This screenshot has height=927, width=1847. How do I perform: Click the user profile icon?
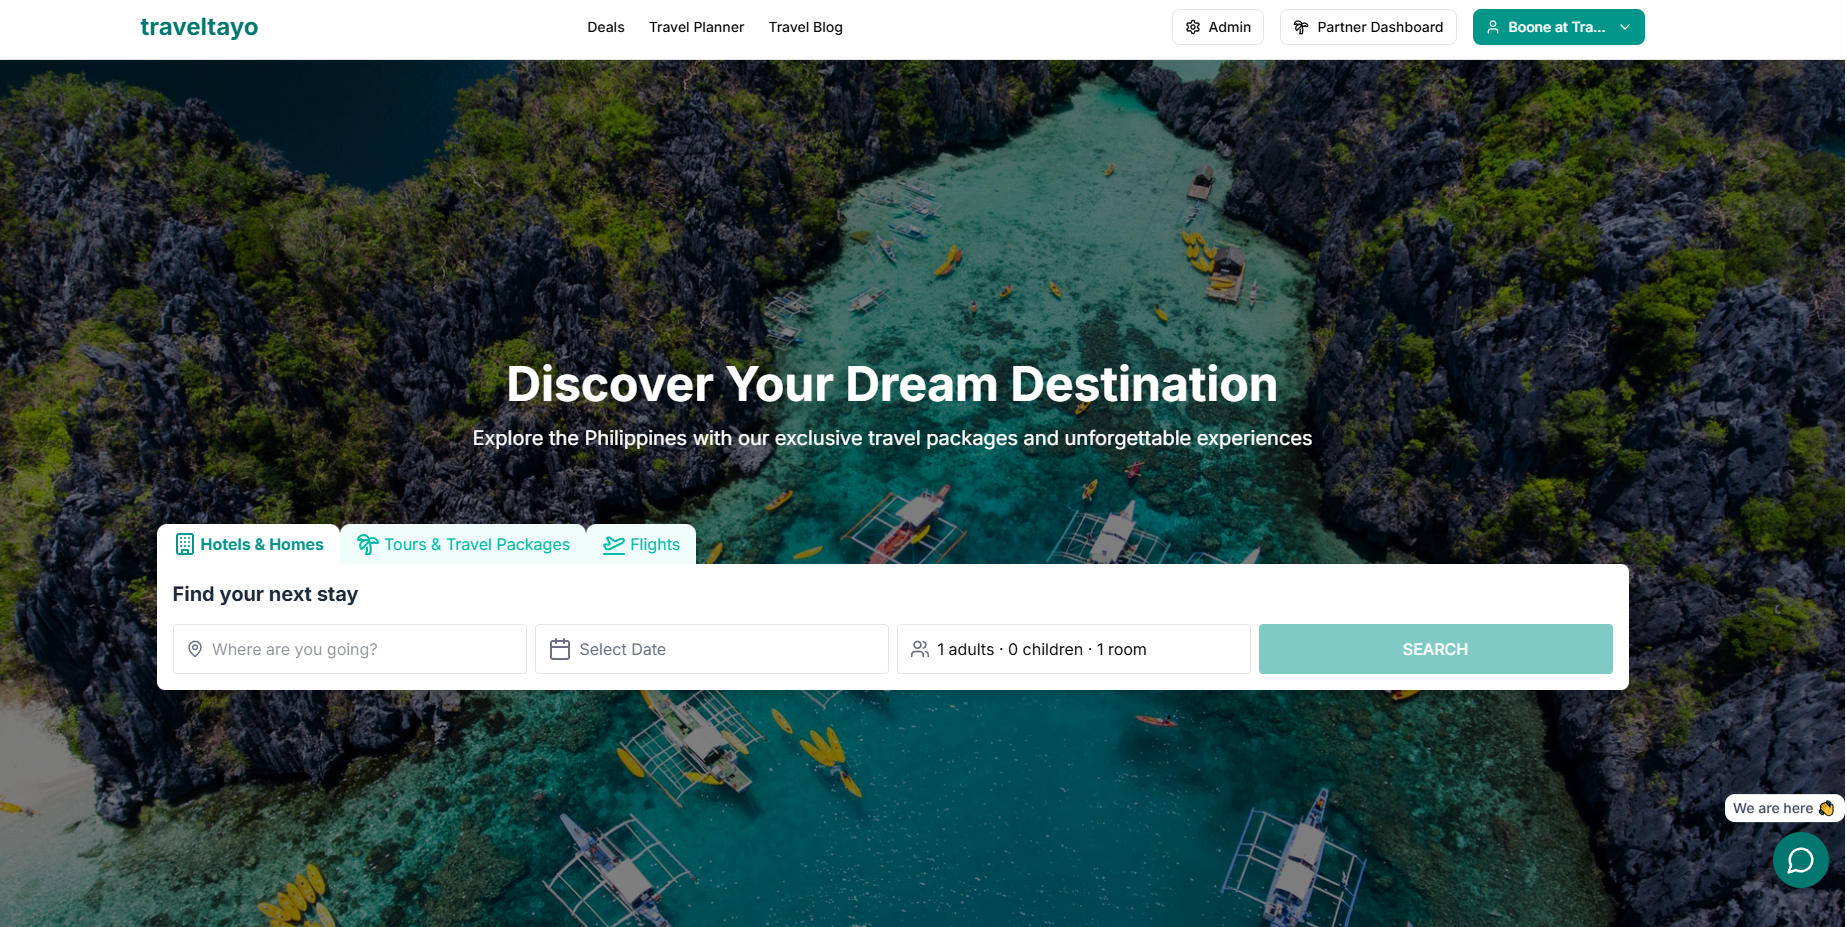tap(1493, 27)
